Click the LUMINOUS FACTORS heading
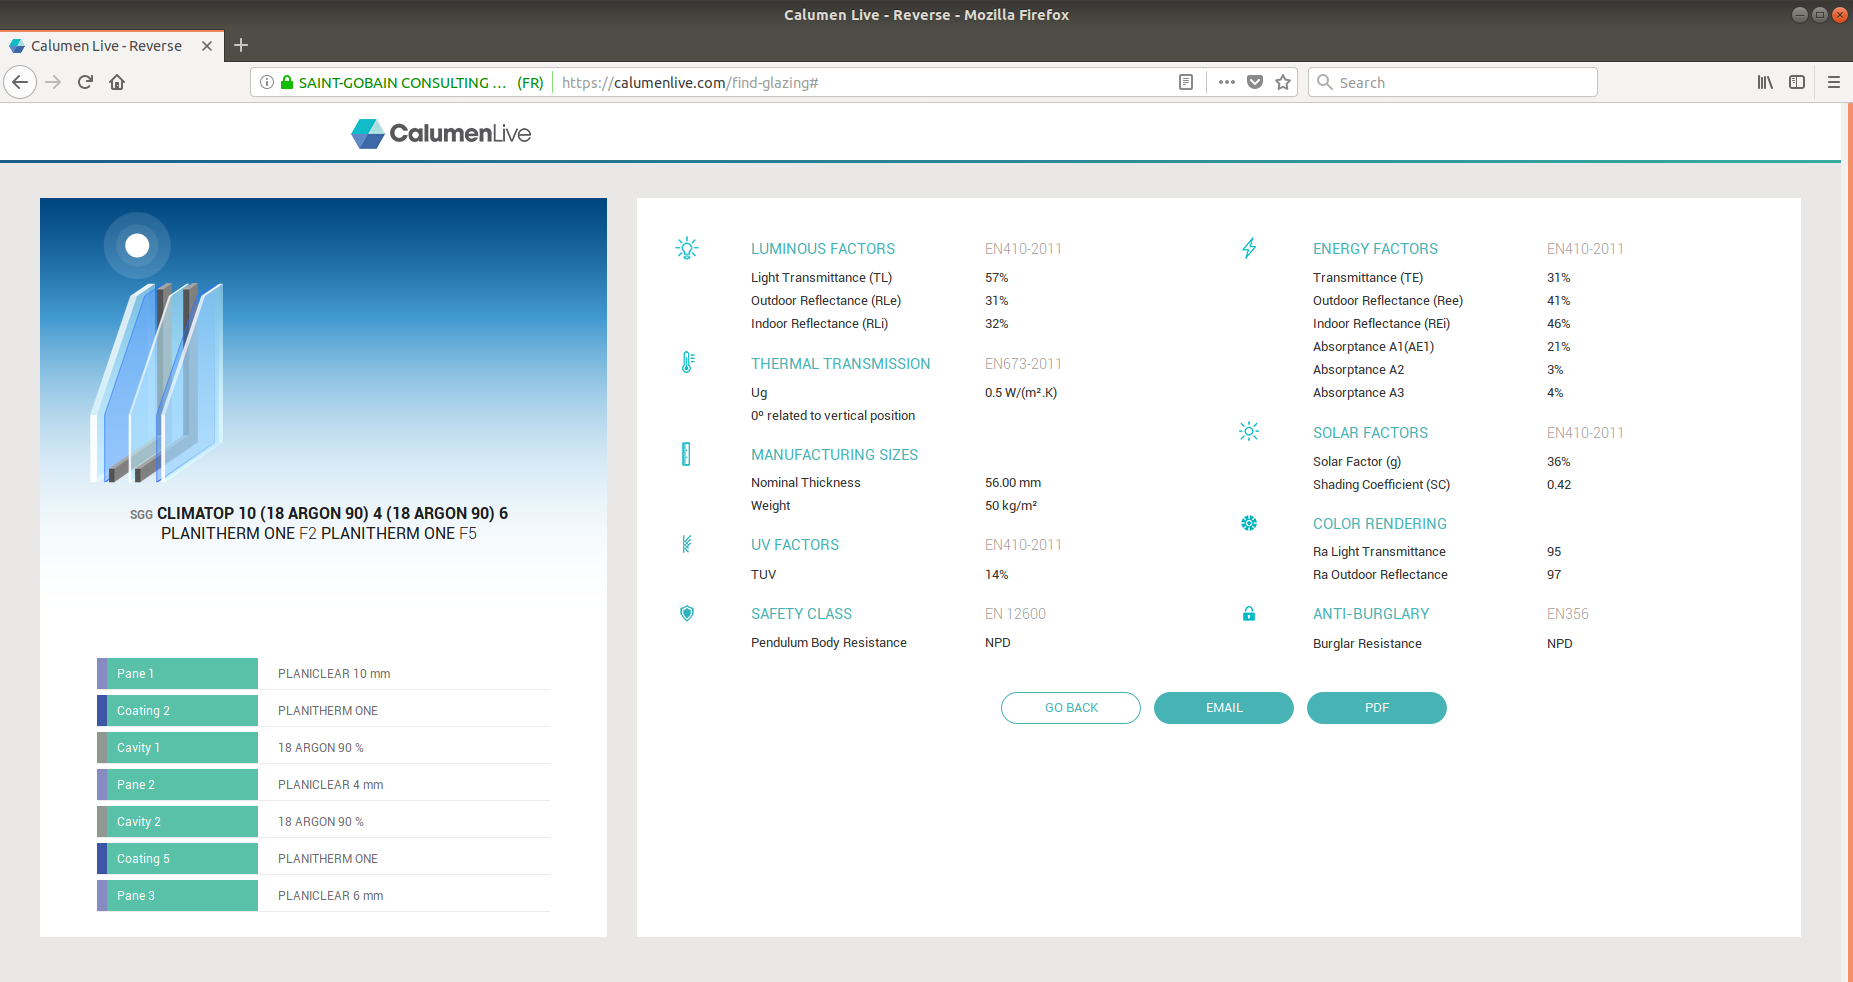 coord(823,249)
